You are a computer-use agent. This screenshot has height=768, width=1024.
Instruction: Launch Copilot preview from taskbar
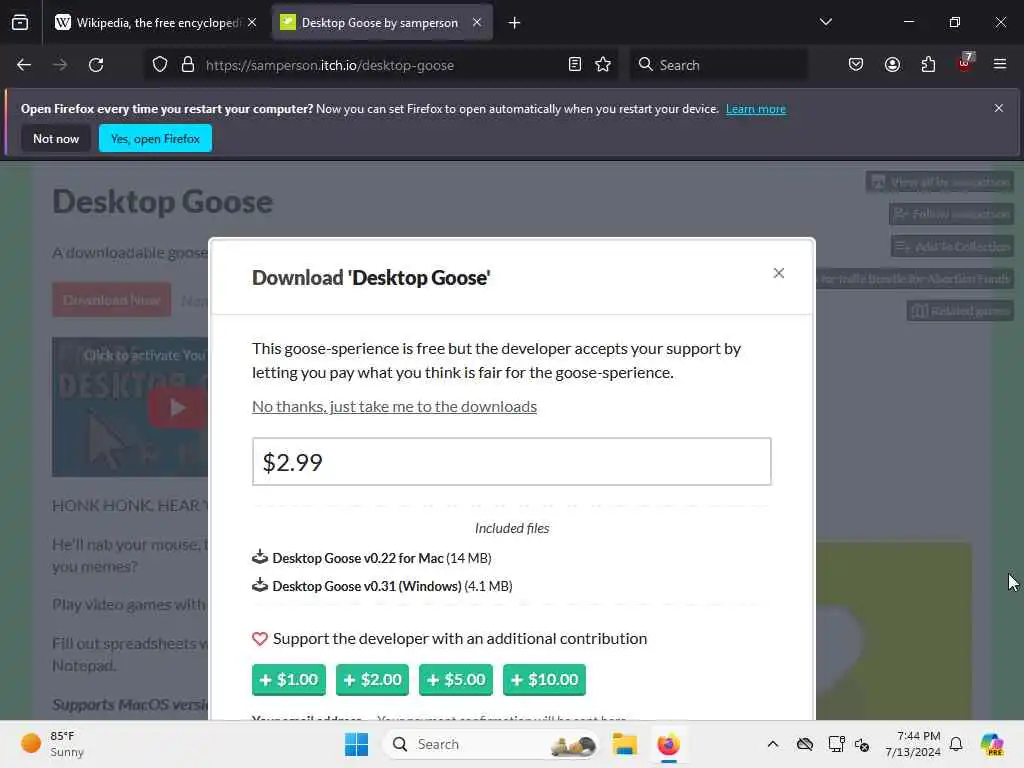point(992,744)
